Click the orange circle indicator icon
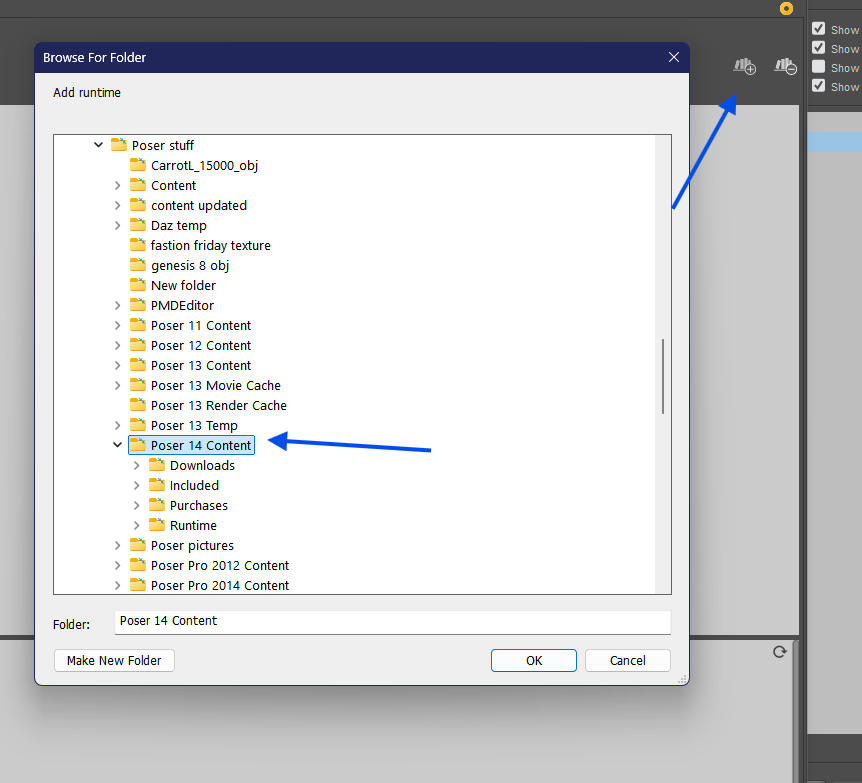The width and height of the screenshot is (862, 783). point(786,8)
